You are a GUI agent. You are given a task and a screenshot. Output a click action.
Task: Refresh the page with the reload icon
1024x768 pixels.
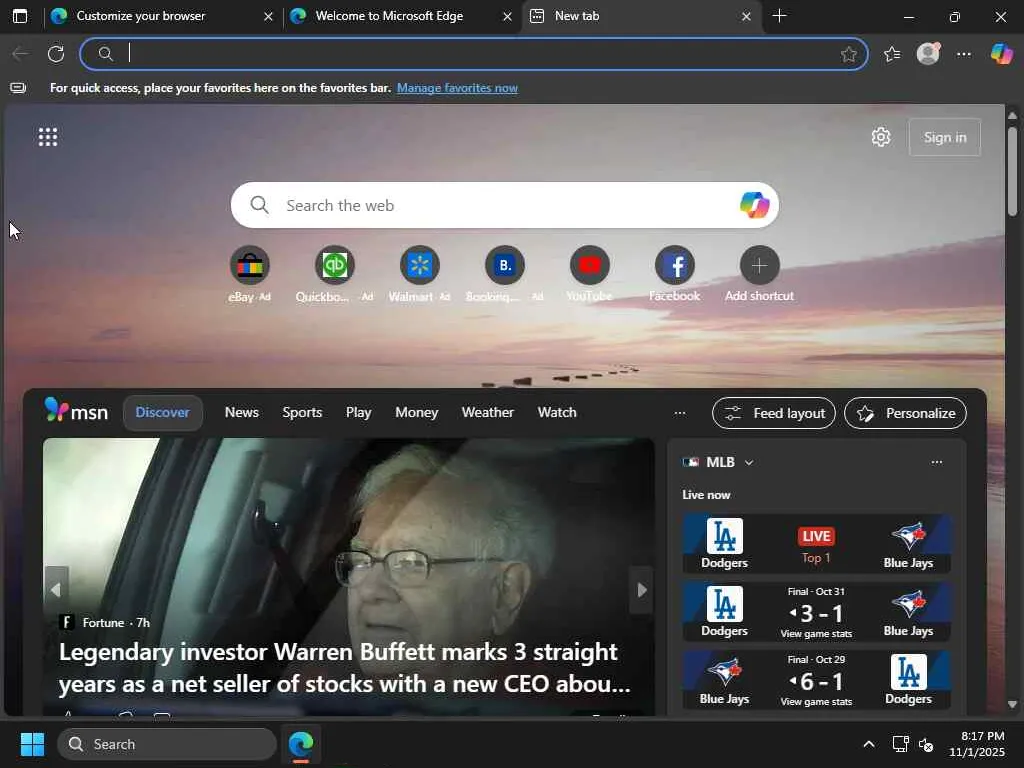point(56,54)
